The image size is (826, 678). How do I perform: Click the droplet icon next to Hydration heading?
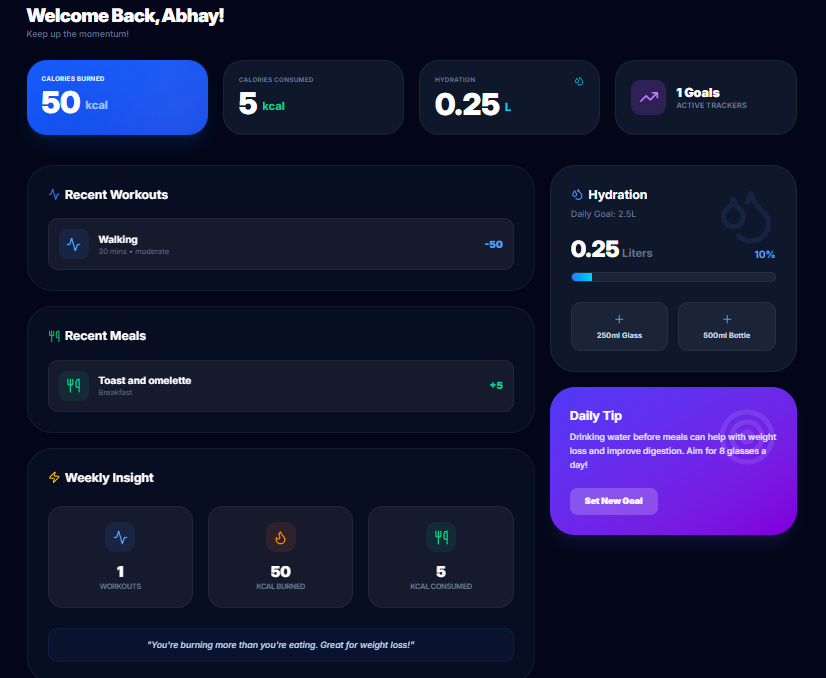tap(577, 195)
